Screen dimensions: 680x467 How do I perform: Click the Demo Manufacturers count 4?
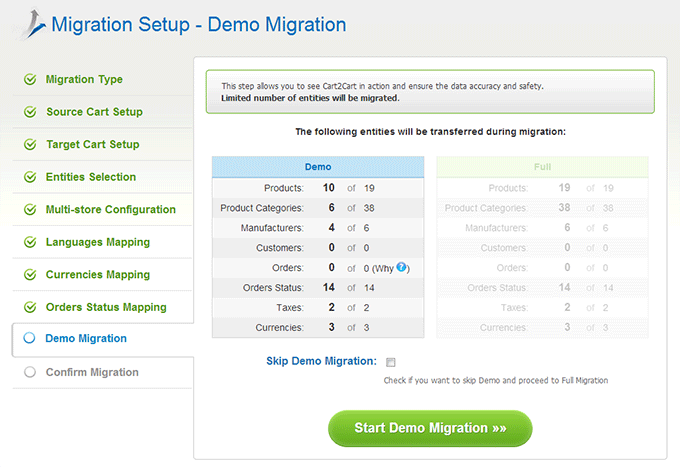(x=331, y=228)
